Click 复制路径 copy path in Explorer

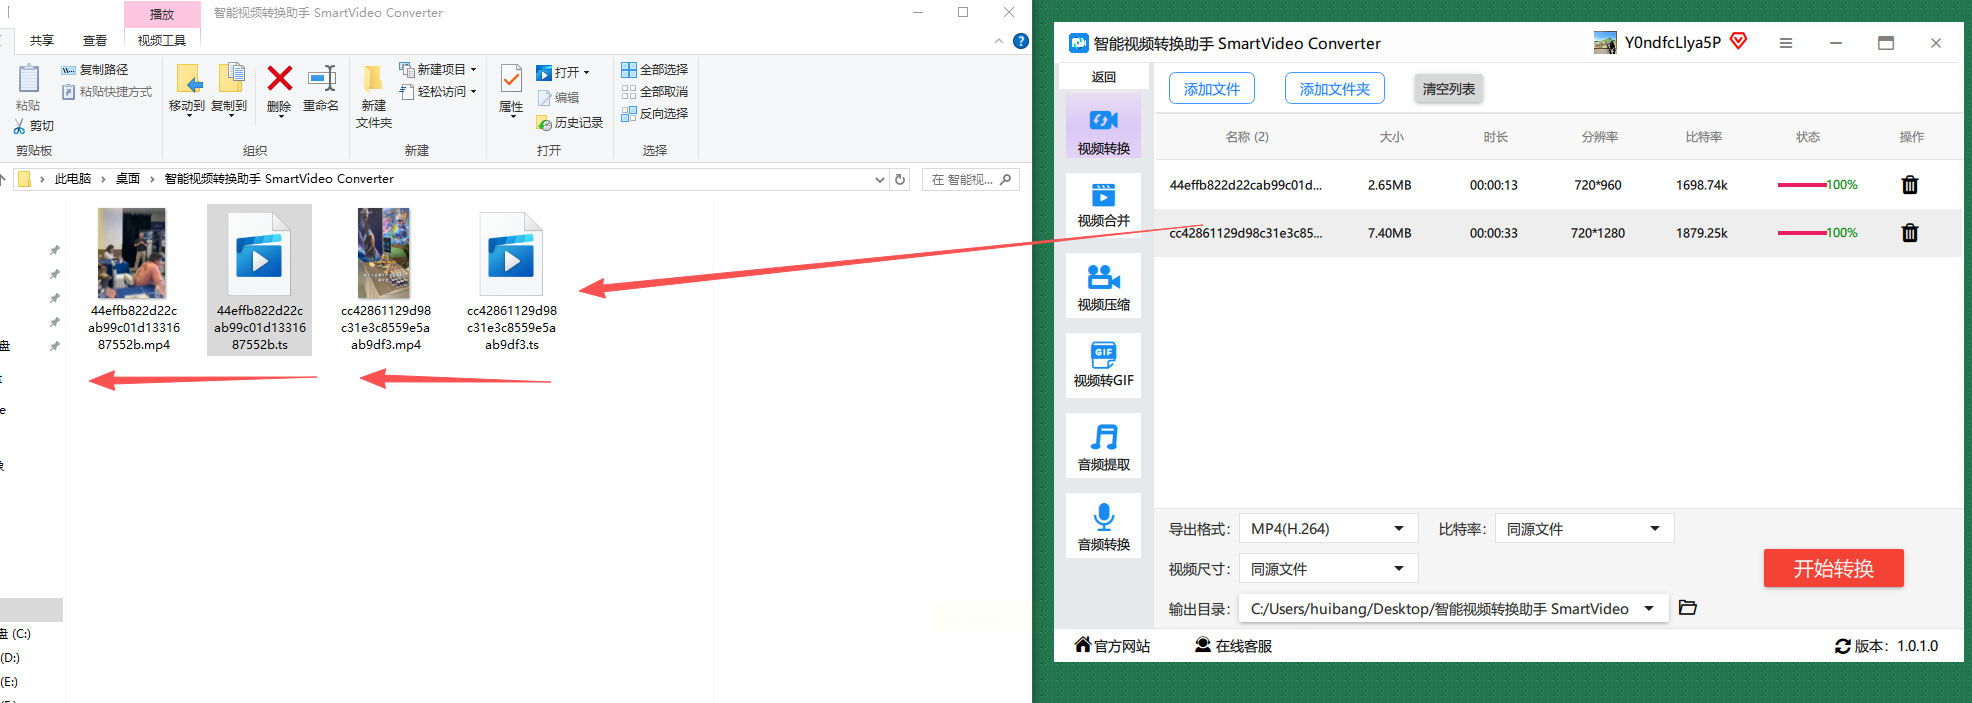[x=95, y=70]
